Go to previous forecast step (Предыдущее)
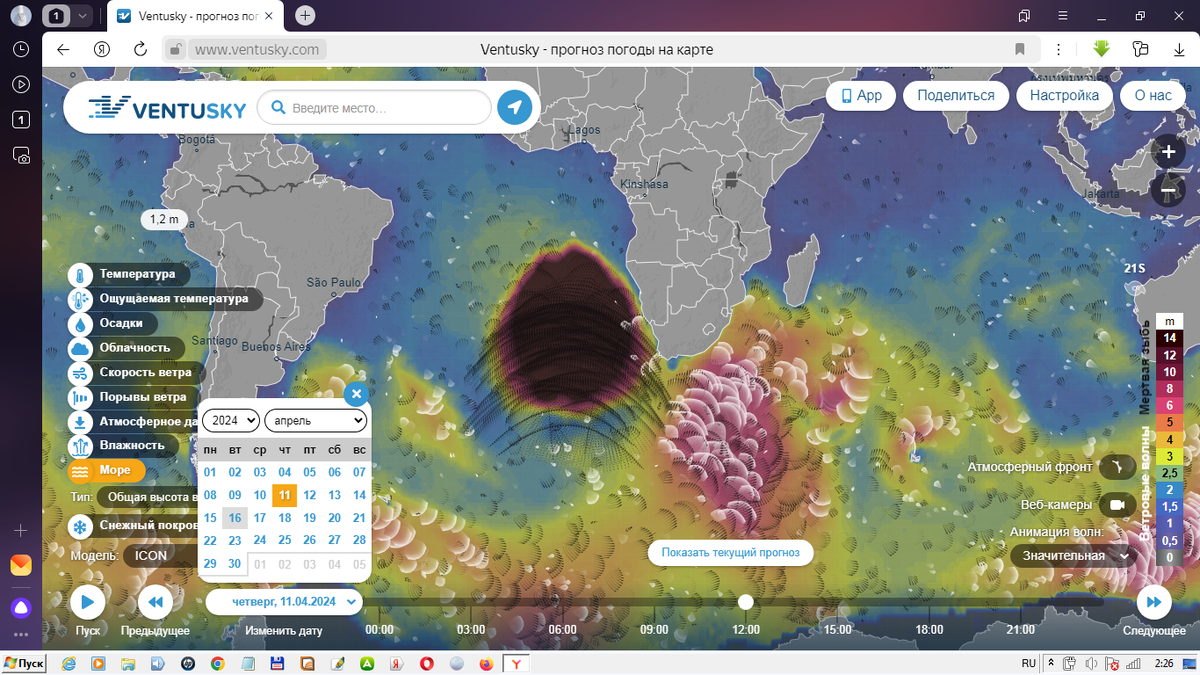 [155, 602]
